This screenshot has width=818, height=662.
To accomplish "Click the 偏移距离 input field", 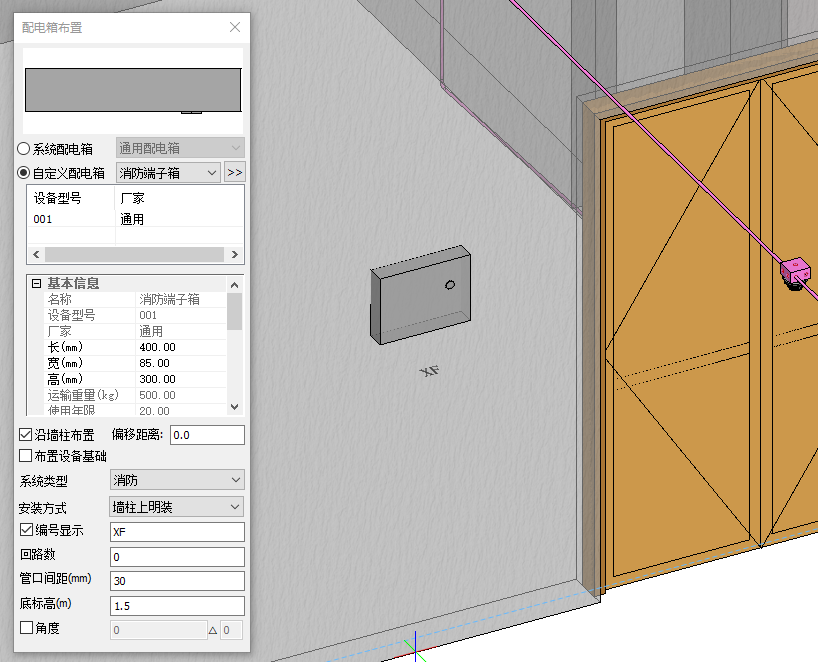I will pos(207,435).
